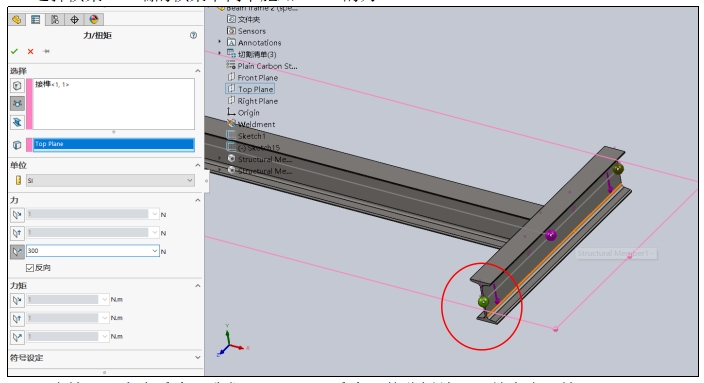Viewport: 704px width, 383px height.
Task: Switch to the DisplayManager color tab
Action: (93, 19)
